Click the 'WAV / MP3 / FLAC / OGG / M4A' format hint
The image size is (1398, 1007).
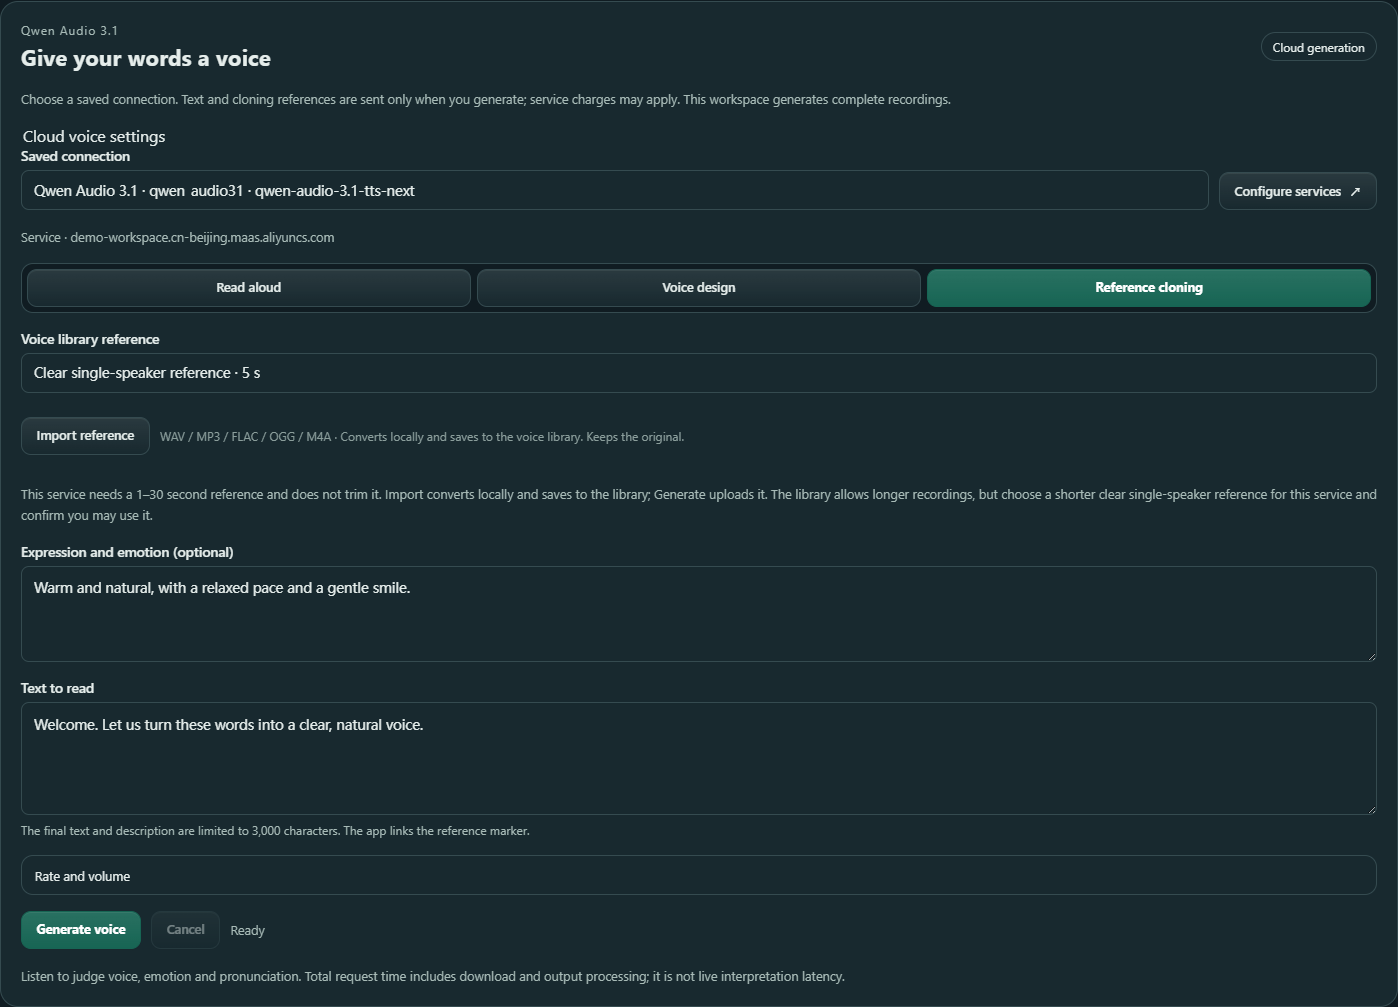point(245,437)
